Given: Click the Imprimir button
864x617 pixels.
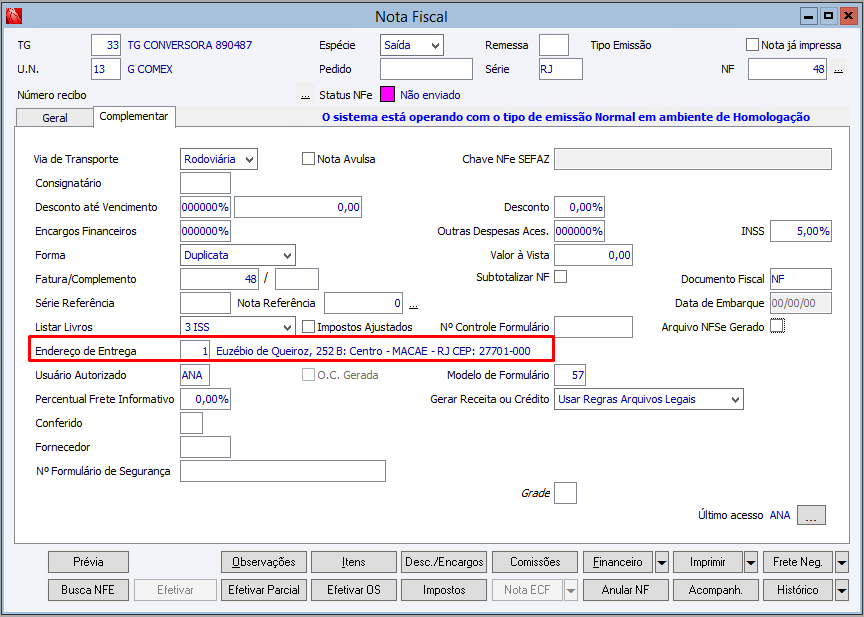Looking at the screenshot, I should (x=708, y=562).
